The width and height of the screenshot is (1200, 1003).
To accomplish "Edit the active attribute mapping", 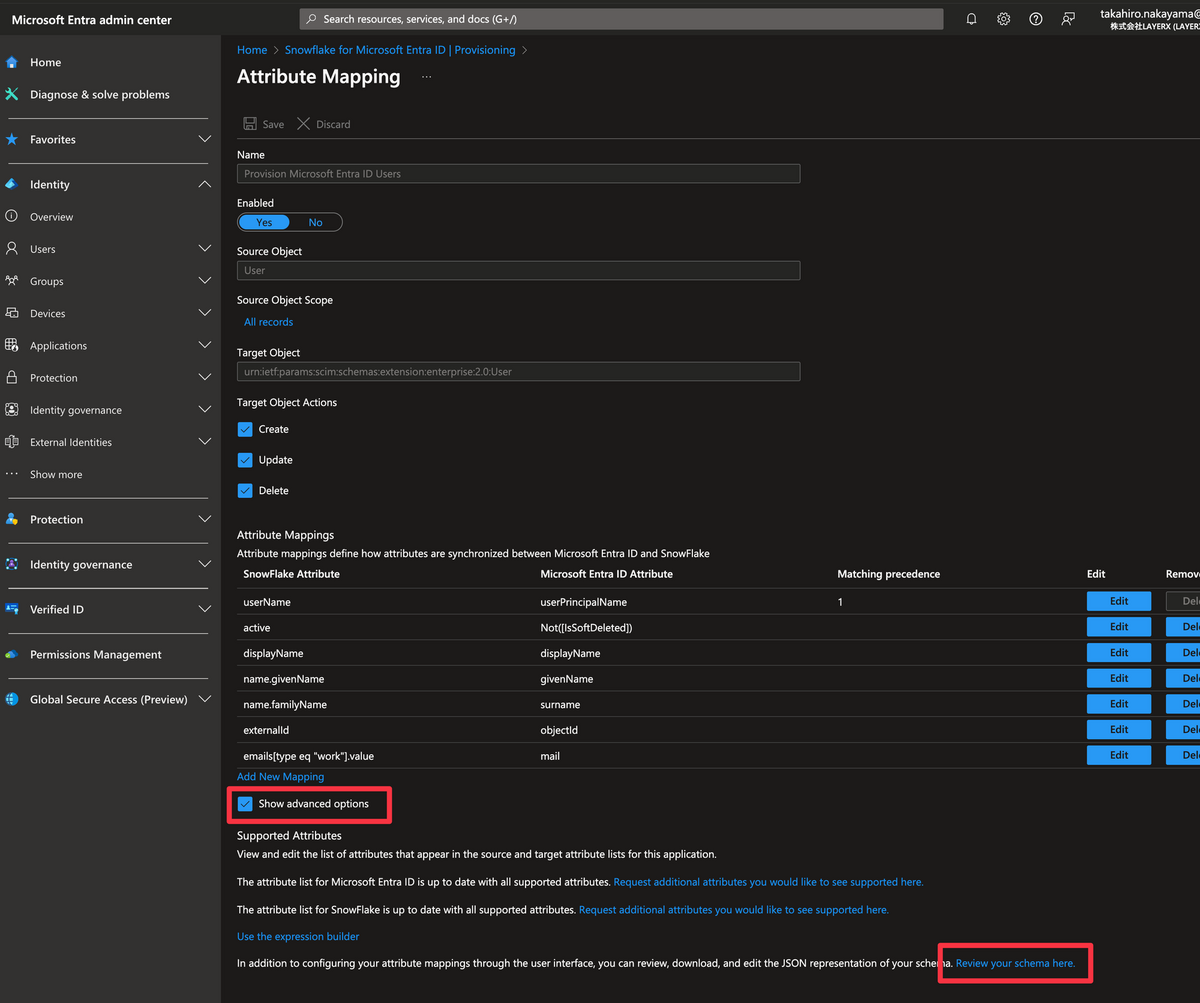I will coord(1119,627).
